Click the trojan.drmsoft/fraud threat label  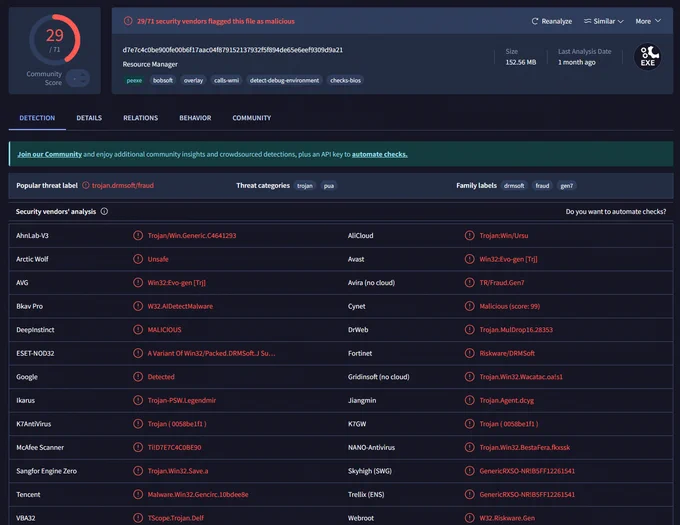(123, 186)
